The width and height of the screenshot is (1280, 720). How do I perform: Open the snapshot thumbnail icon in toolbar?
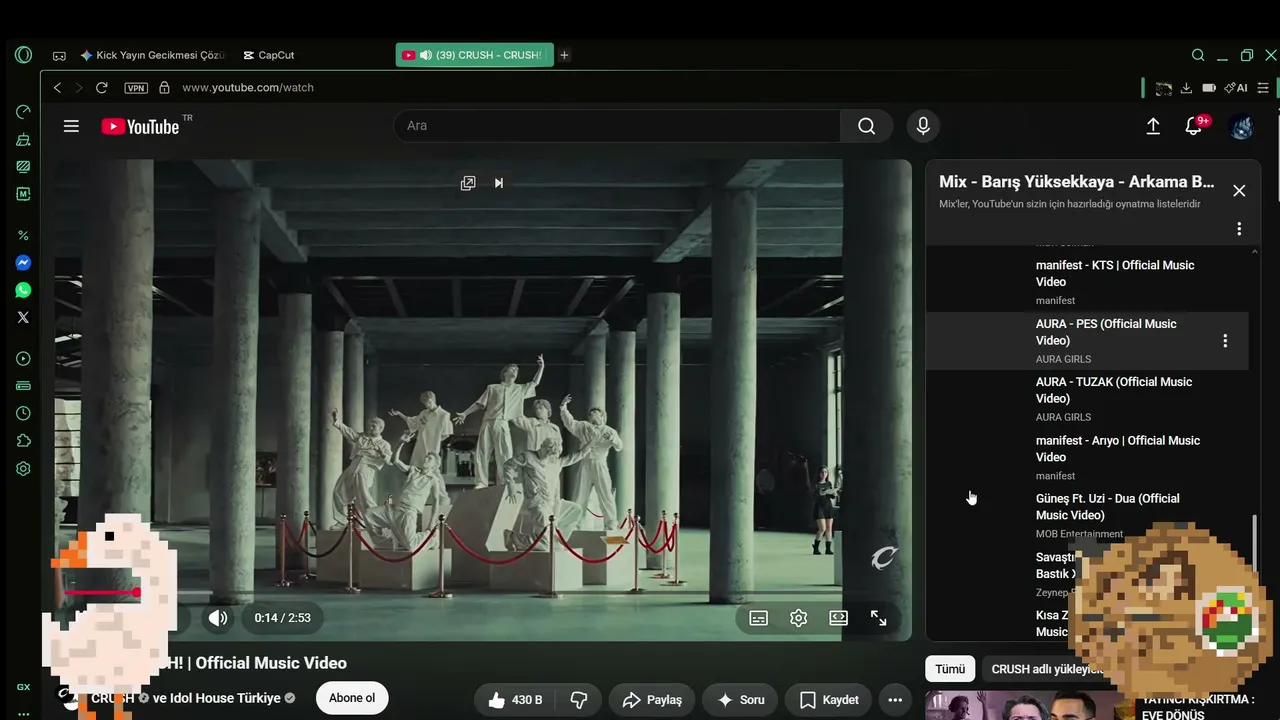coord(1163,88)
